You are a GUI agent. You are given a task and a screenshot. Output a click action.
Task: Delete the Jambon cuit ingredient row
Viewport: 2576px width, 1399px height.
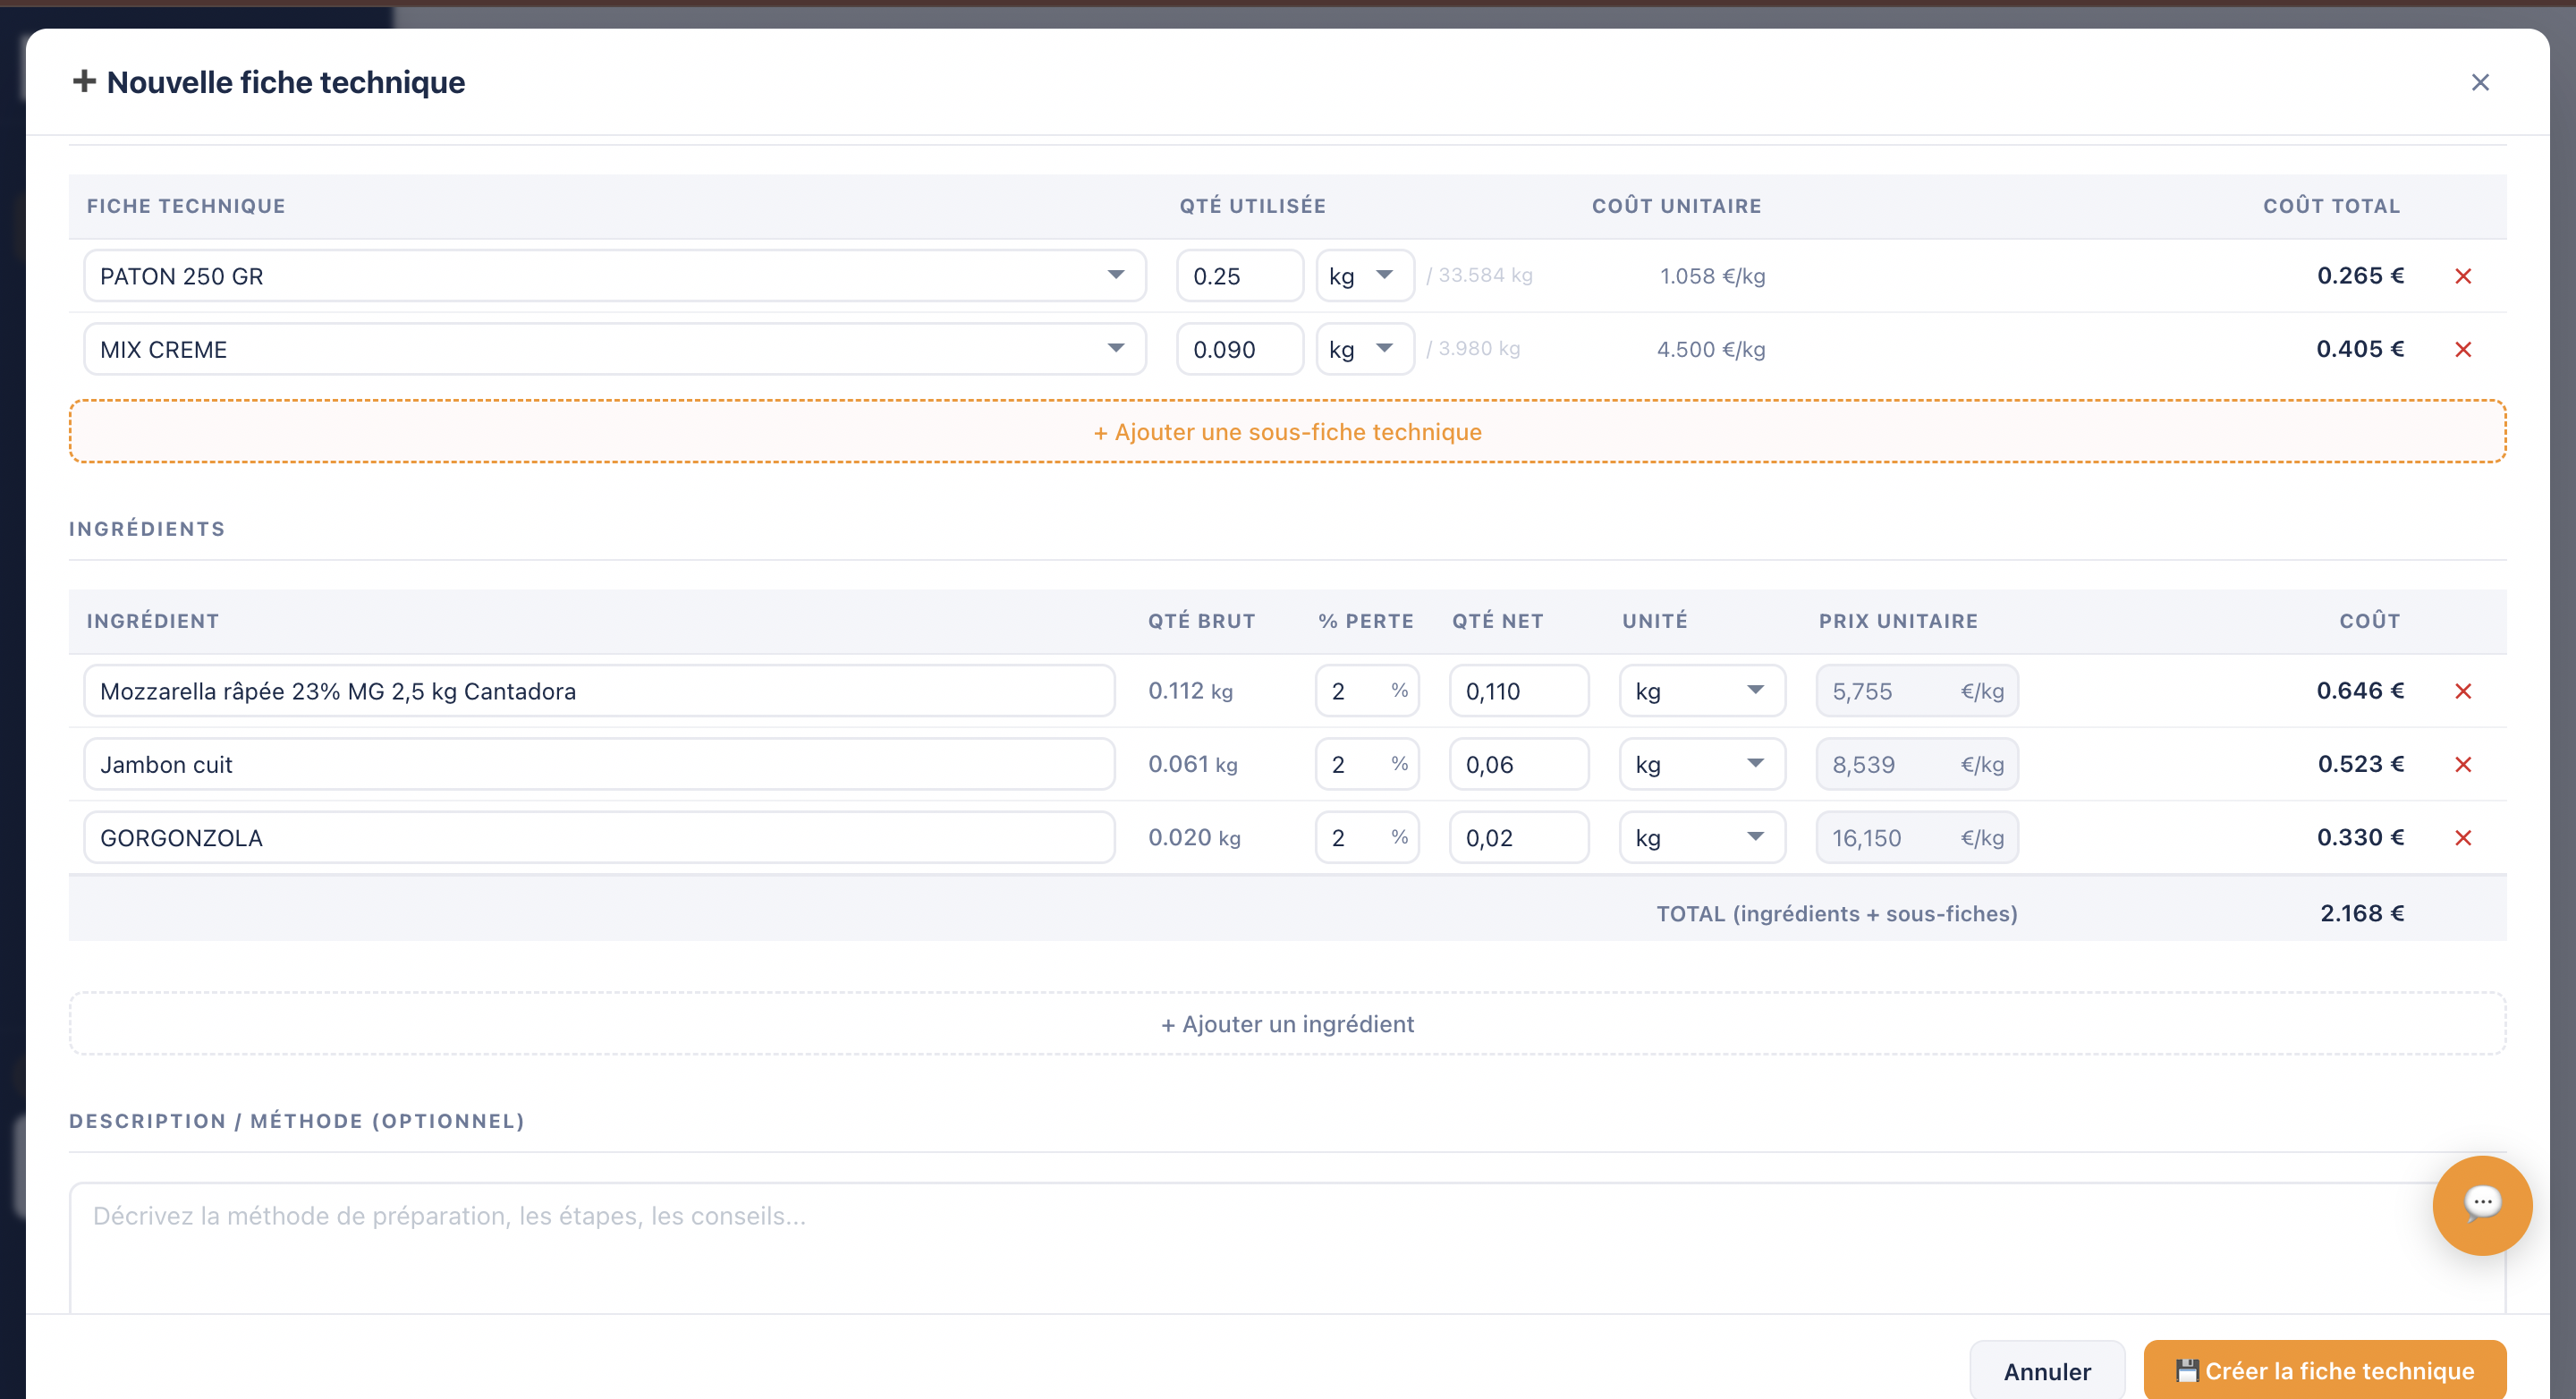tap(2462, 764)
